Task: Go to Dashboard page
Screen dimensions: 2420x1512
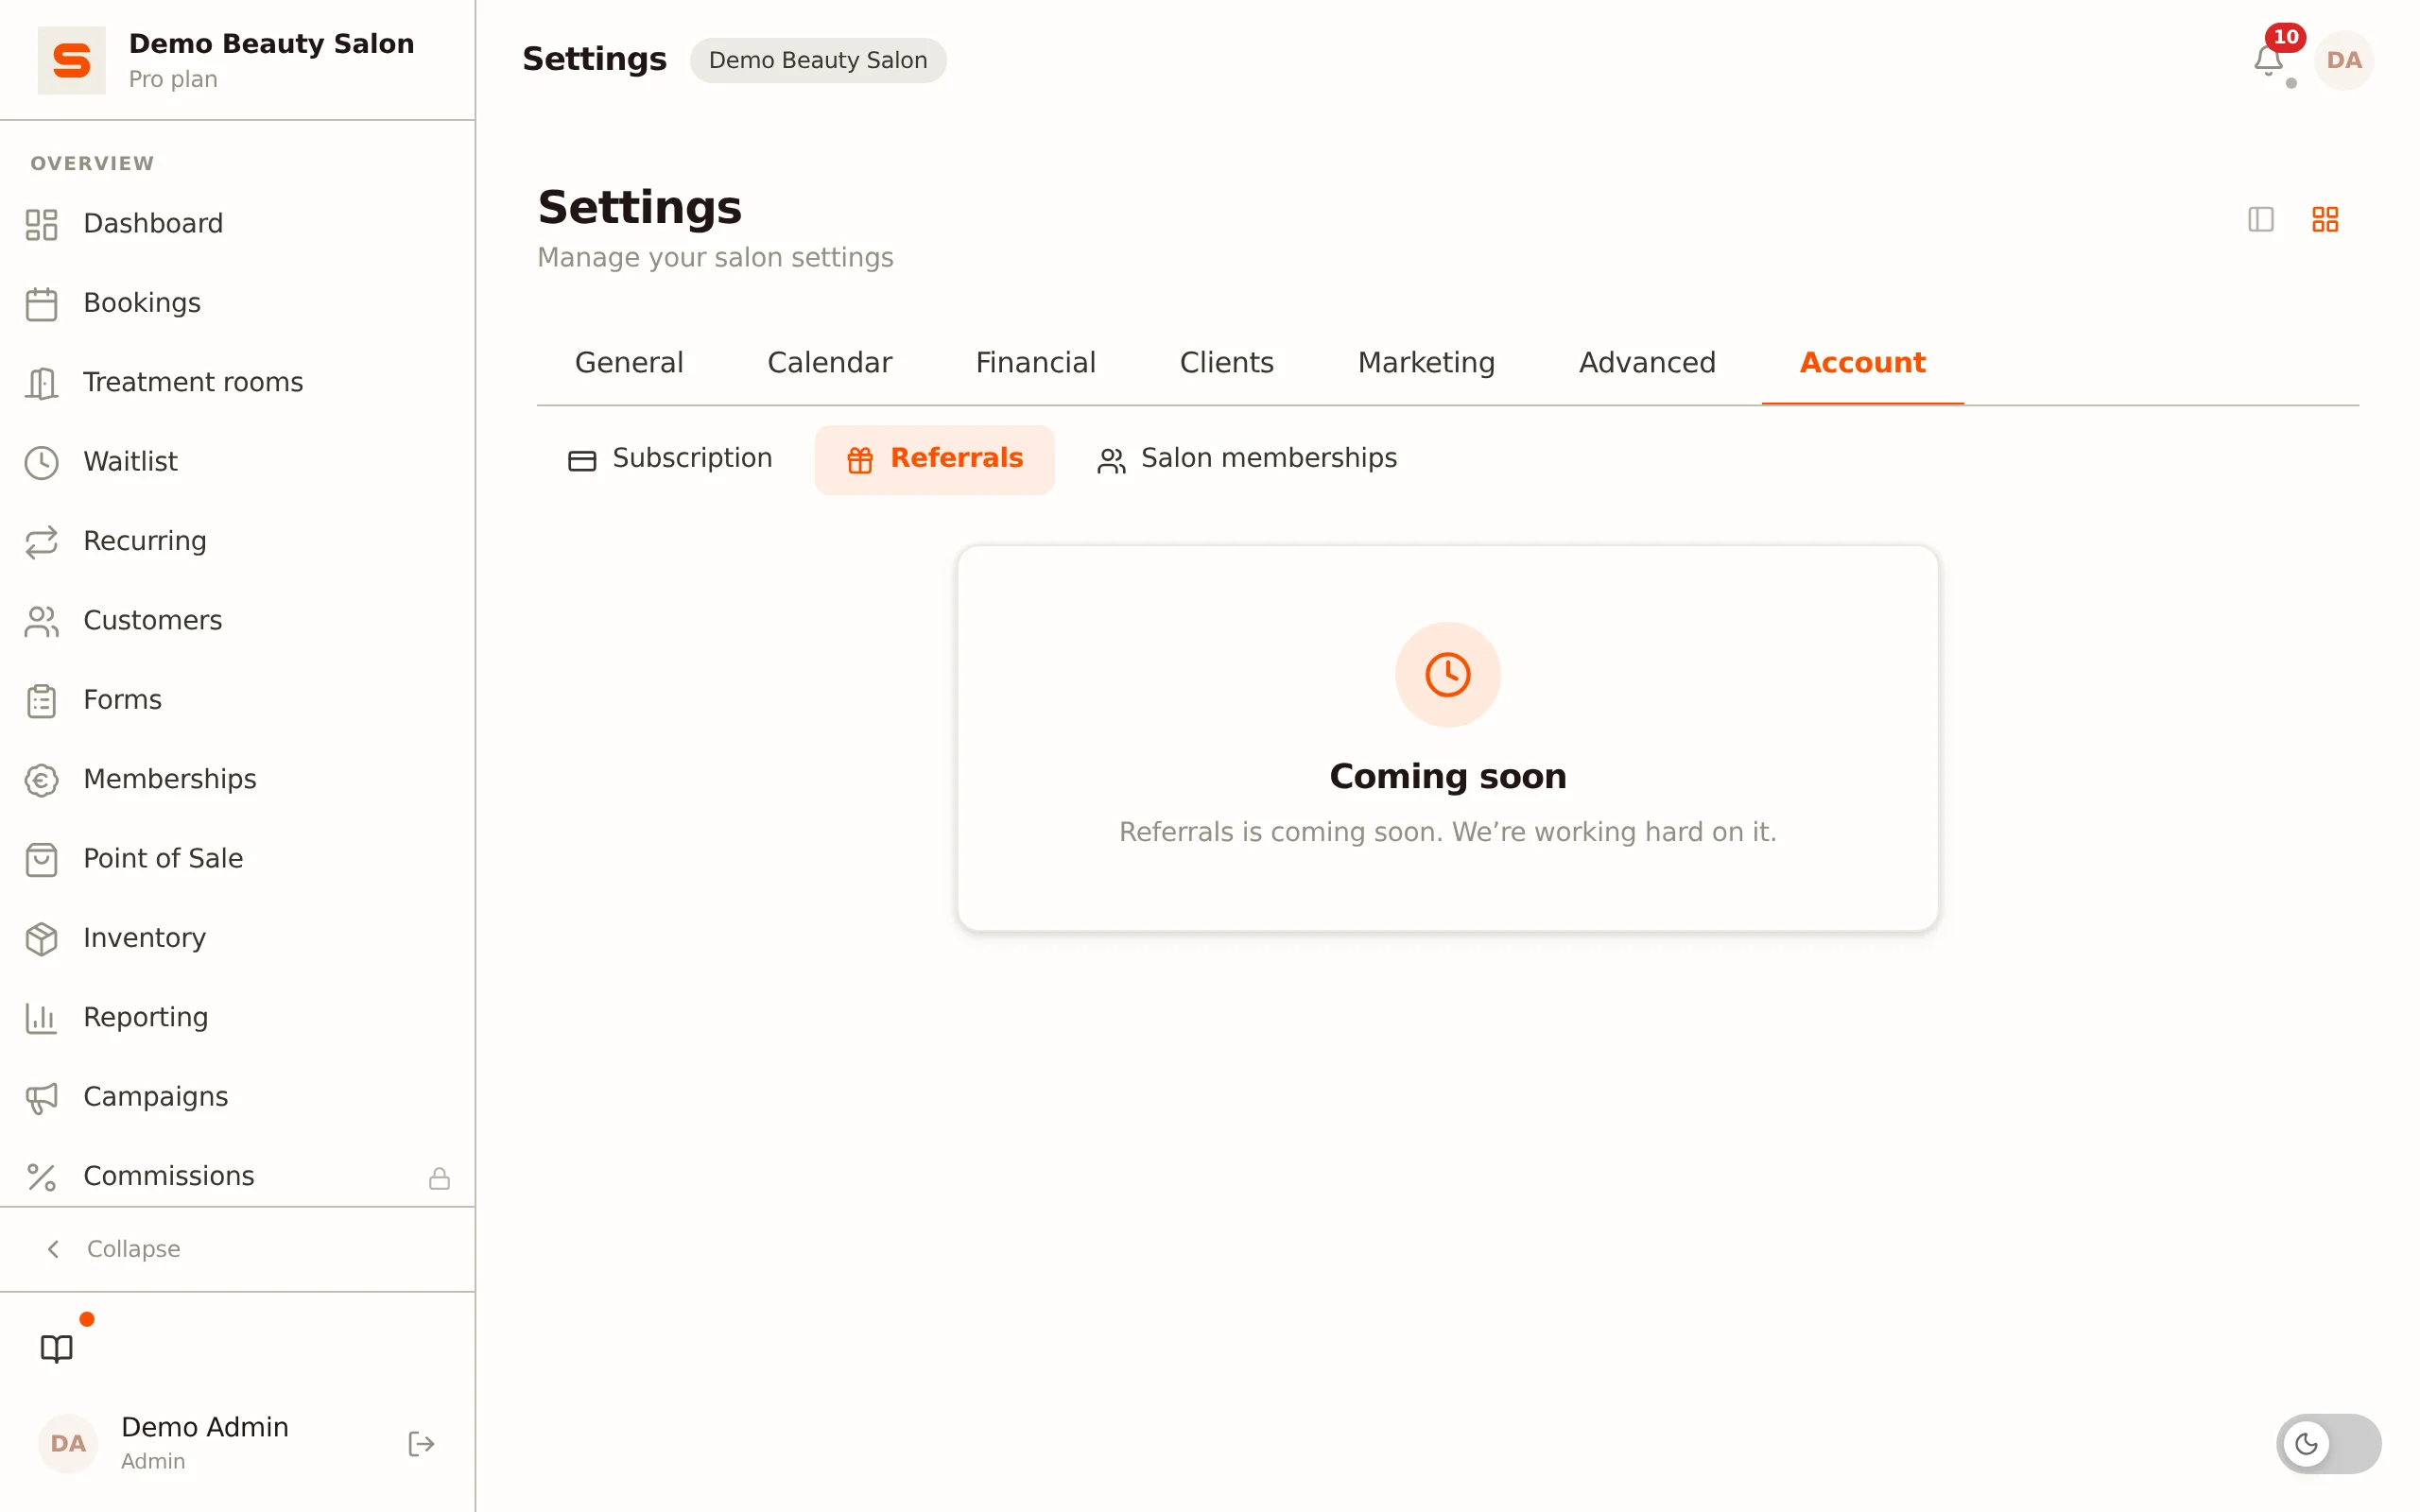Action: [x=153, y=224]
